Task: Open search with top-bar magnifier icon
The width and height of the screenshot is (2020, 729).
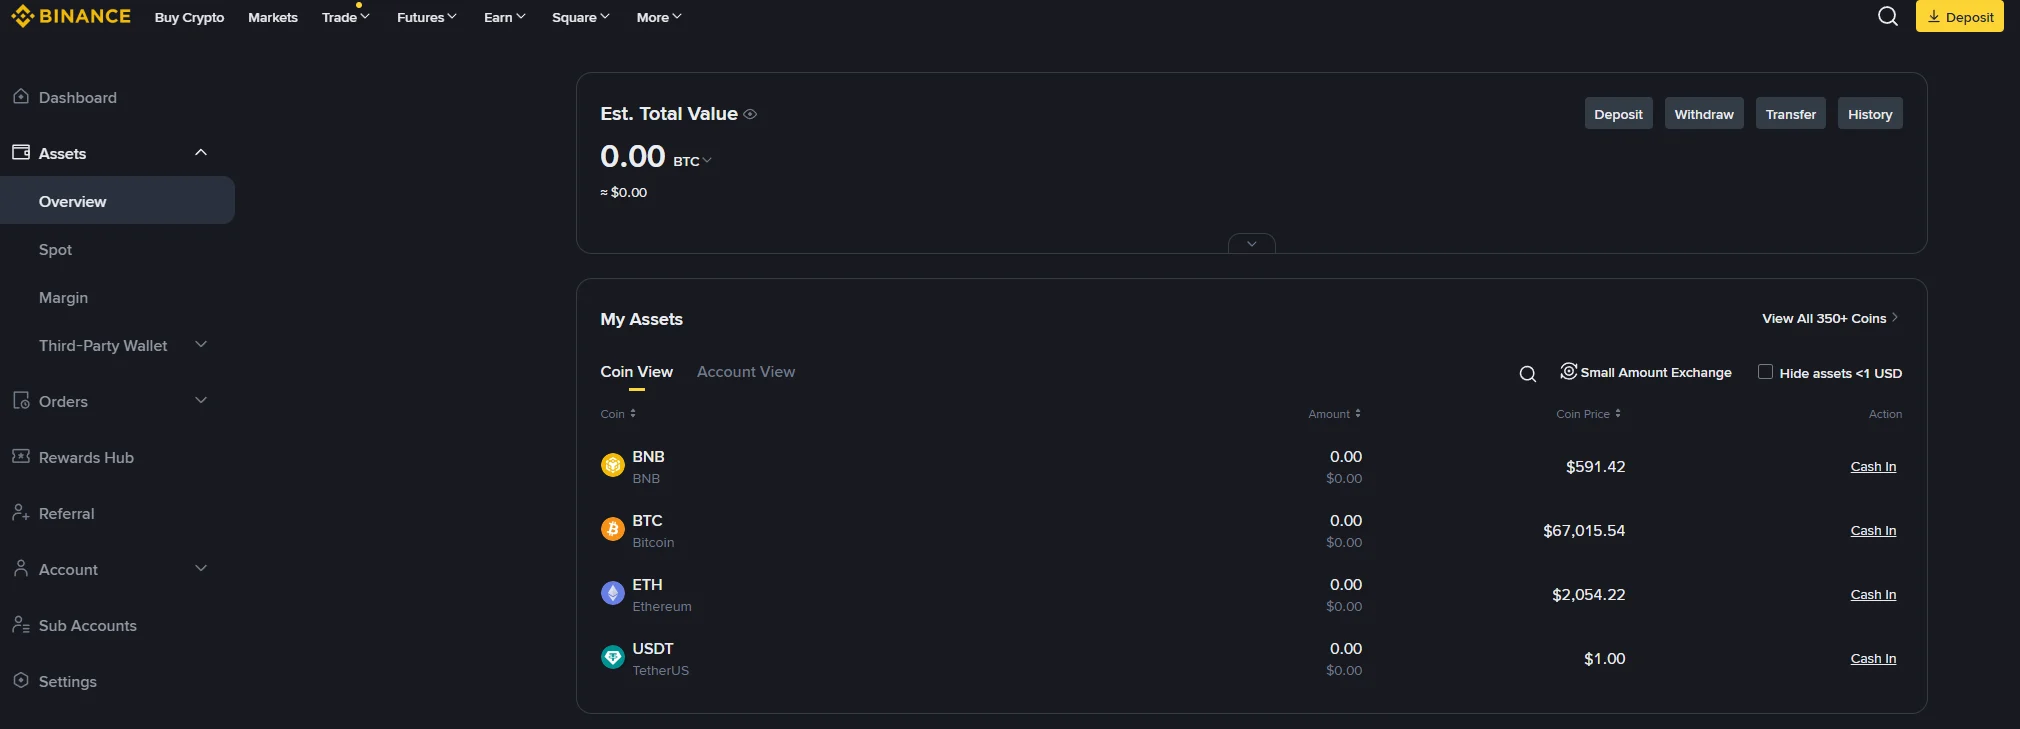Action: point(1887,16)
